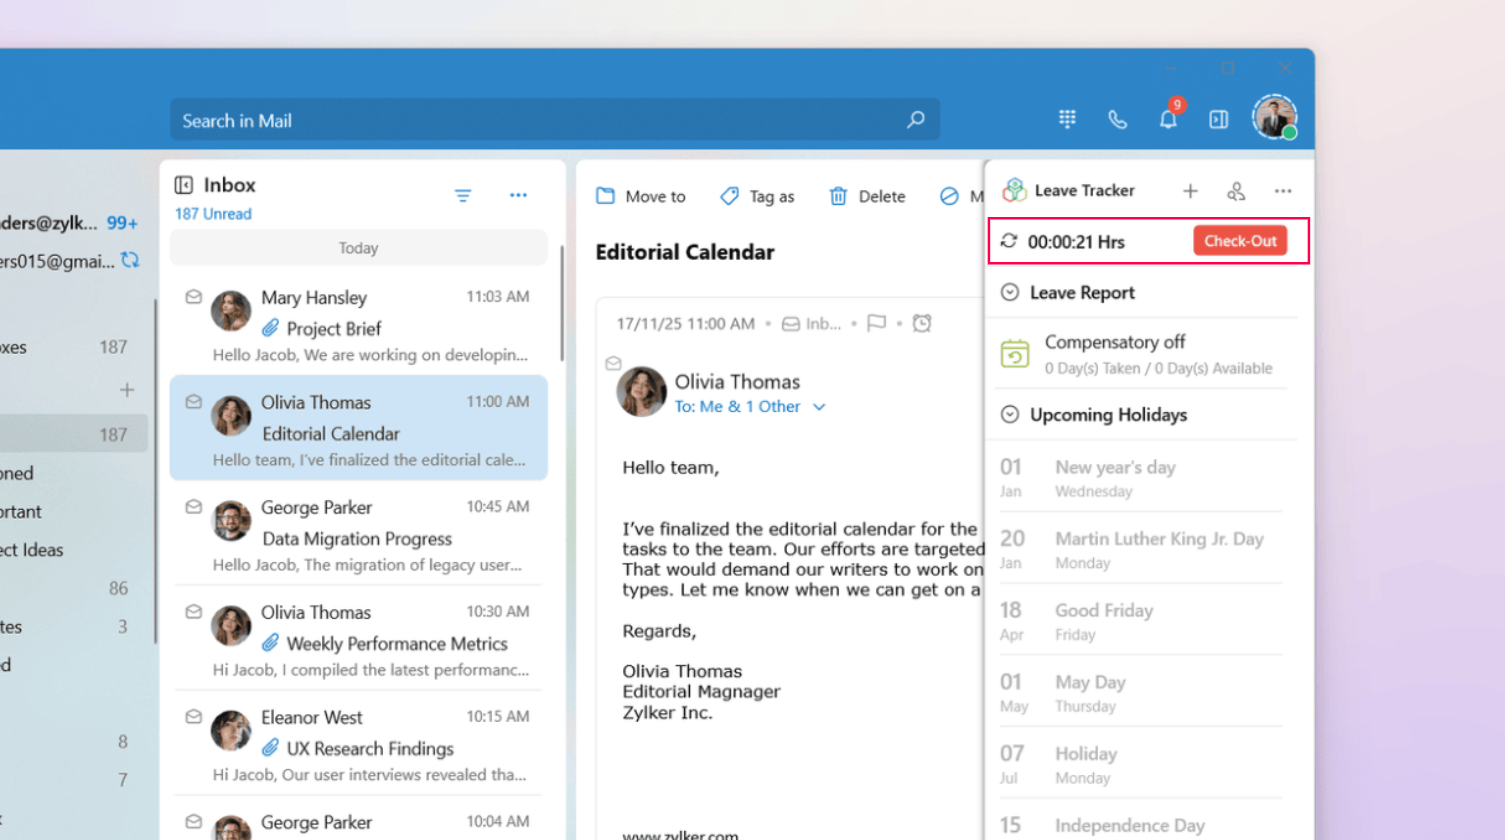Click Move to in the toolbar
Viewport: 1505px width, 840px height.
coord(641,196)
